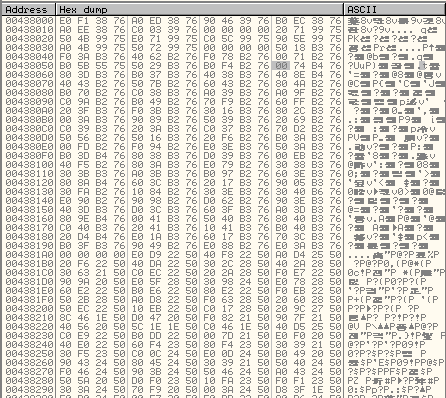The height and width of the screenshot is (398, 446).
Task: Click ASCII text of row 00438220 starting @V
Action: point(392,327)
